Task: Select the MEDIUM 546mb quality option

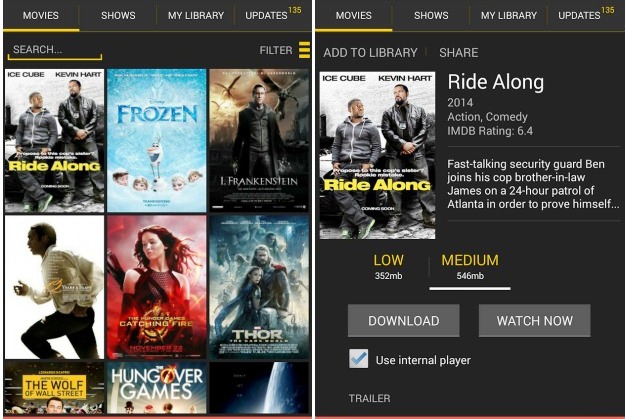Action: coord(470,266)
